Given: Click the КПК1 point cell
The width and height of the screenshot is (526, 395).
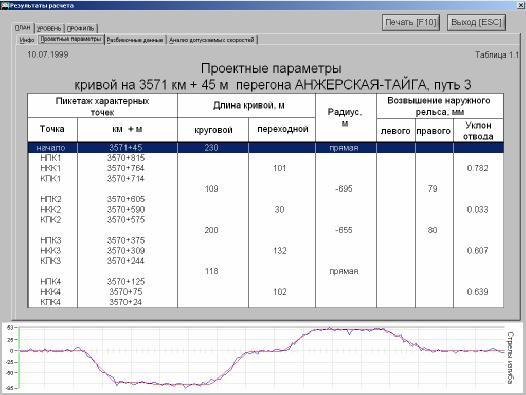Looking at the screenshot, I should point(51,179).
